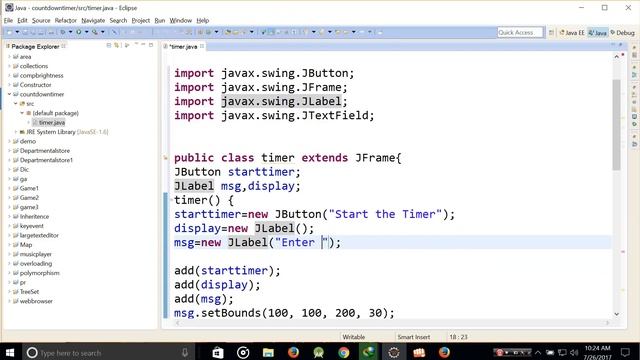The height and width of the screenshot is (360, 640).
Task: Click the Save toolbar icon
Action: click(x=25, y=32)
